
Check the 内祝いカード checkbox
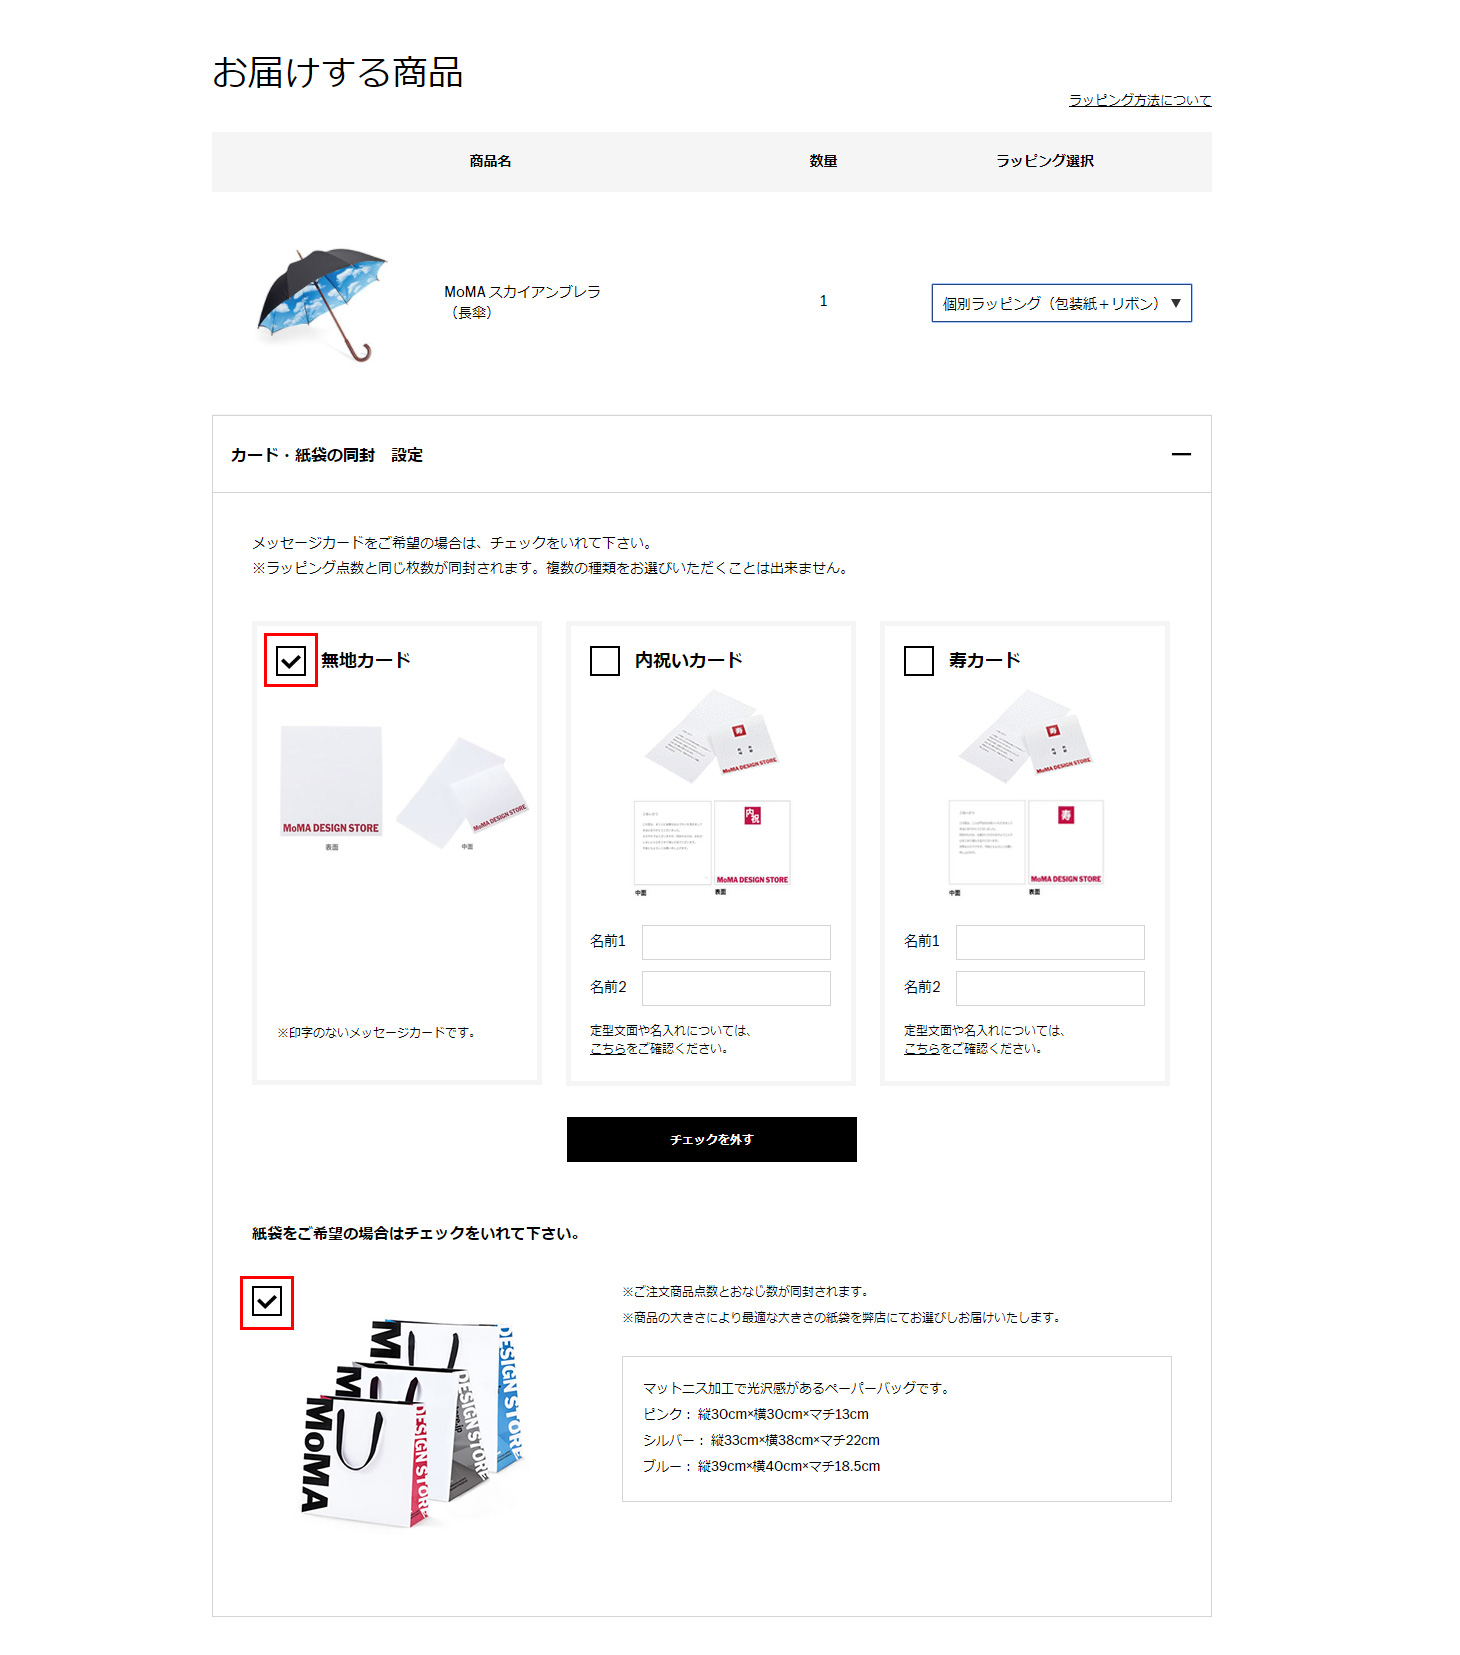pyautogui.click(x=605, y=661)
